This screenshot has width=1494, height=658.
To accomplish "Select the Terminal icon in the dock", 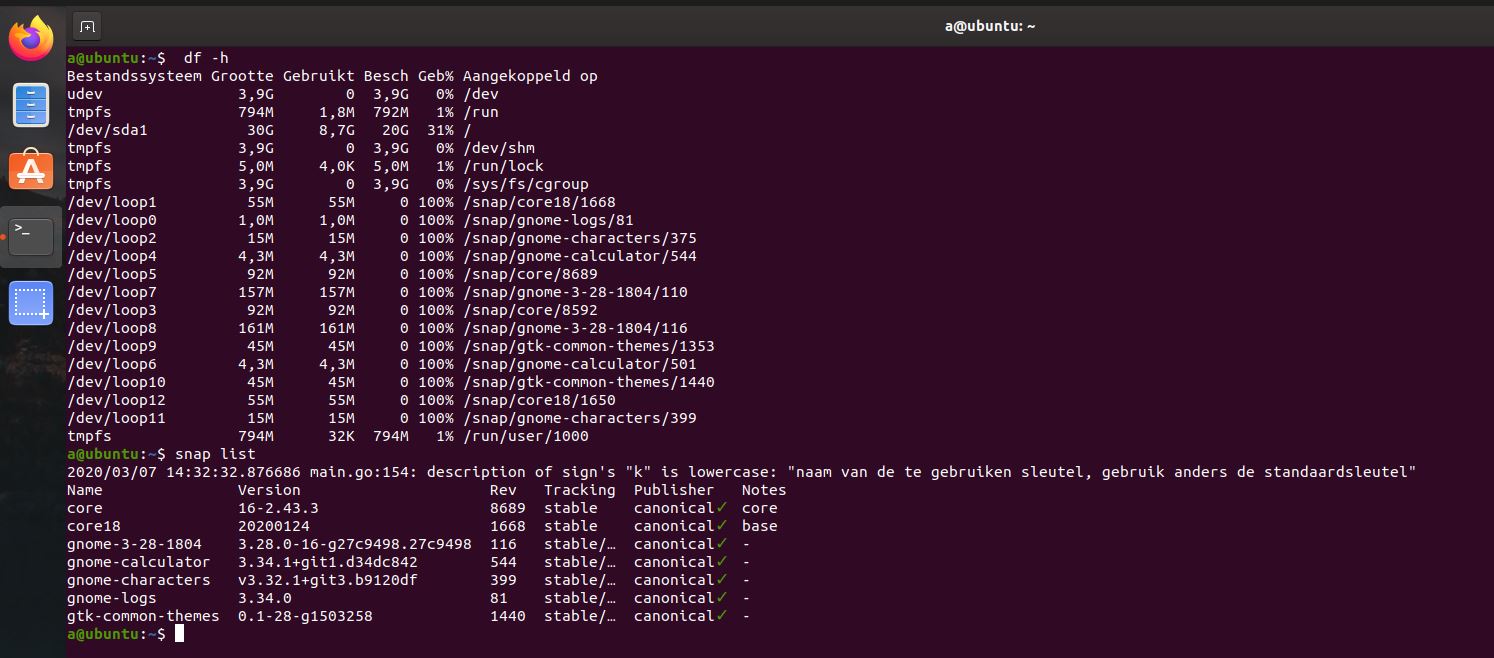I will [31, 237].
